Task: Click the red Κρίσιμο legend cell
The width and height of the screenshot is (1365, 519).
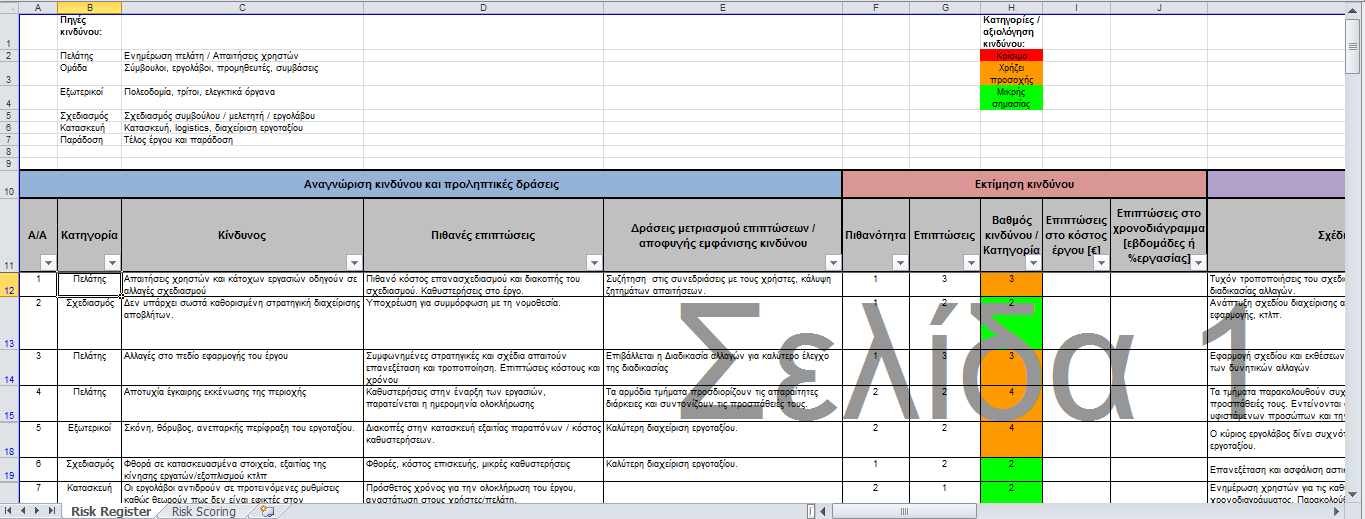Action: (1011, 56)
